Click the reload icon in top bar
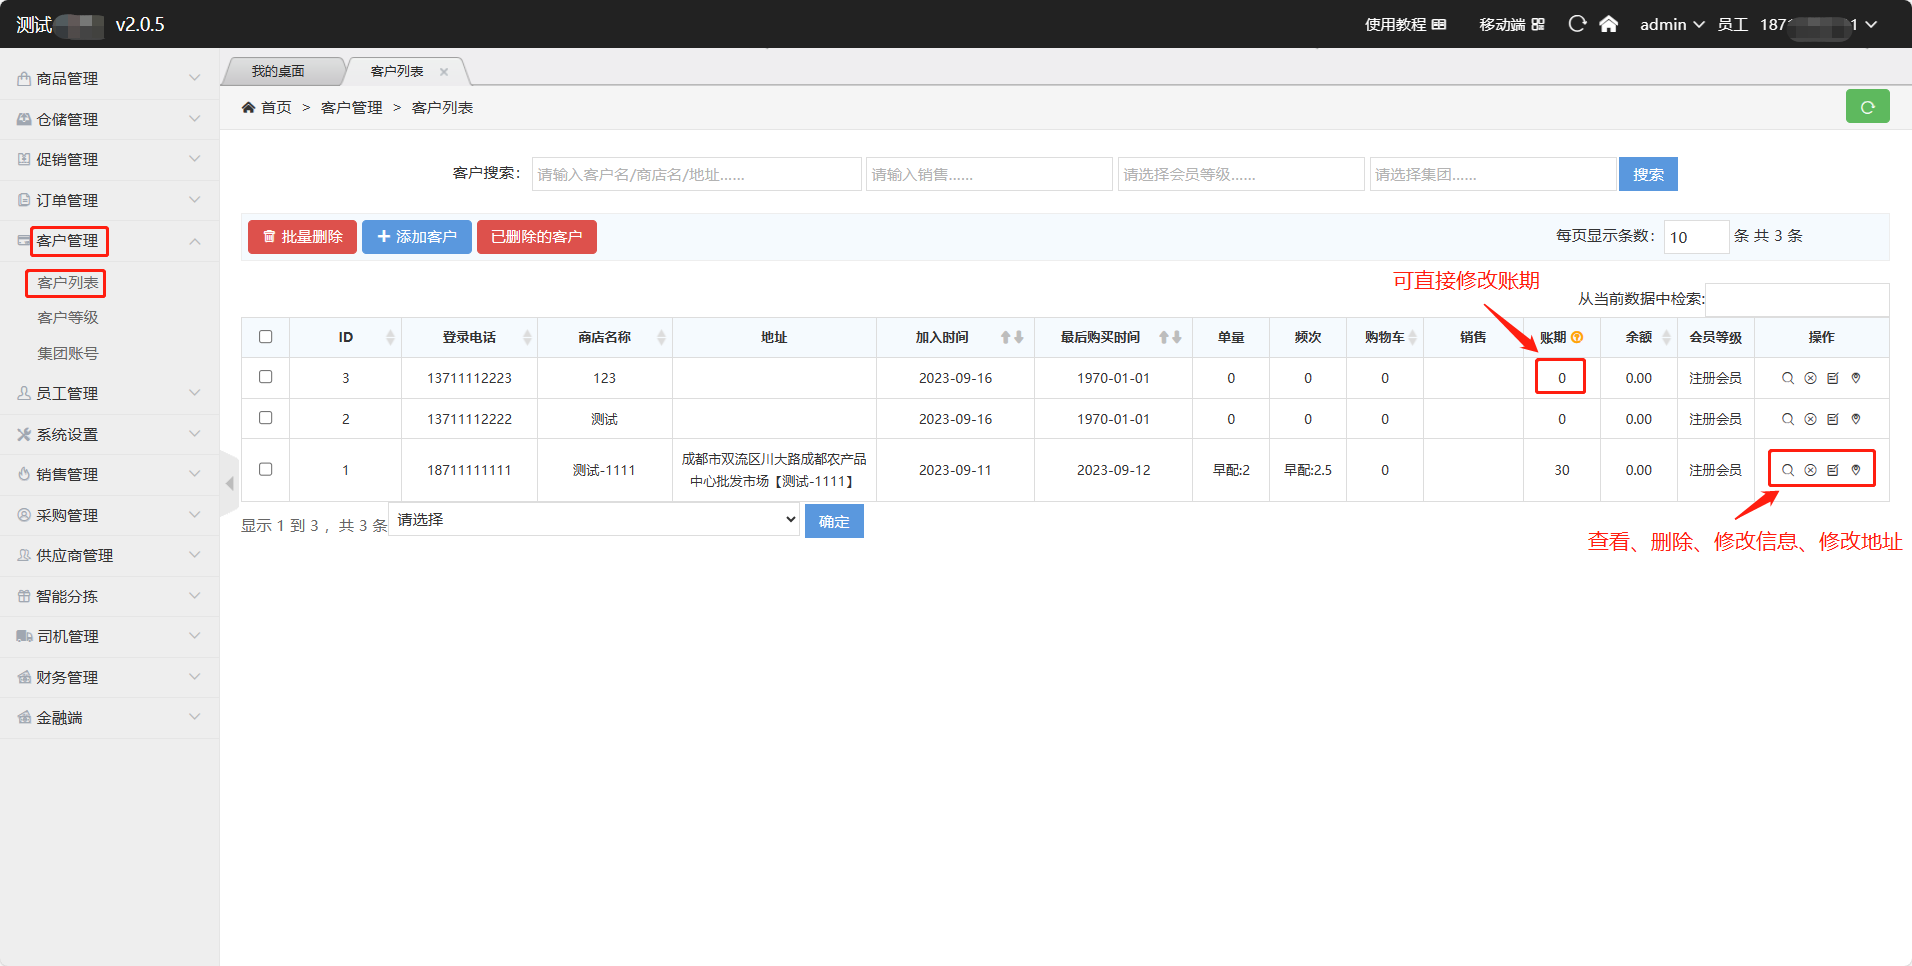This screenshot has width=1912, height=966. tap(1577, 24)
